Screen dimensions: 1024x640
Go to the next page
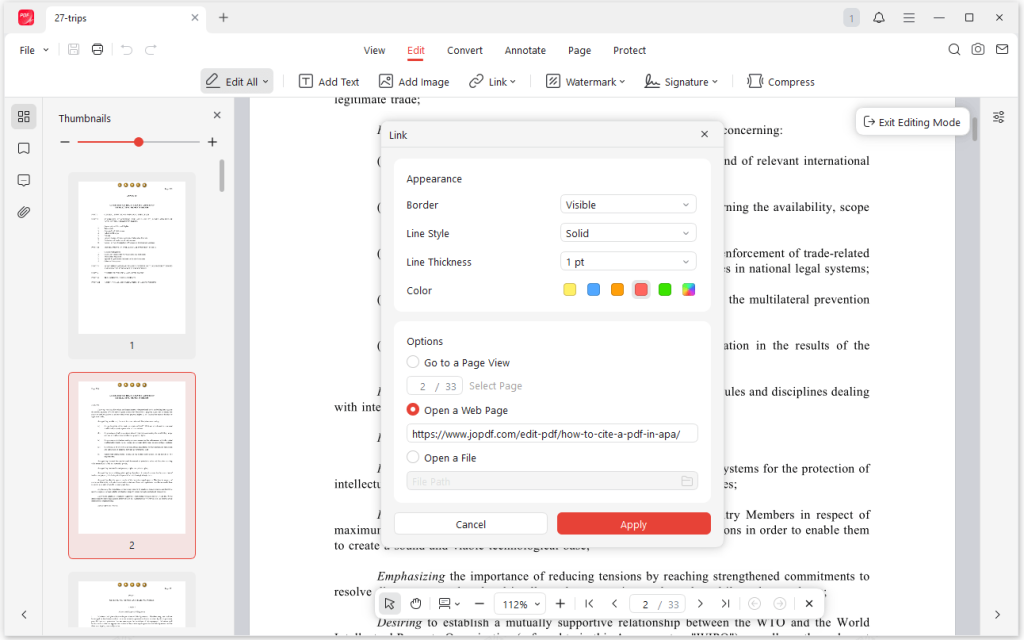coord(700,604)
